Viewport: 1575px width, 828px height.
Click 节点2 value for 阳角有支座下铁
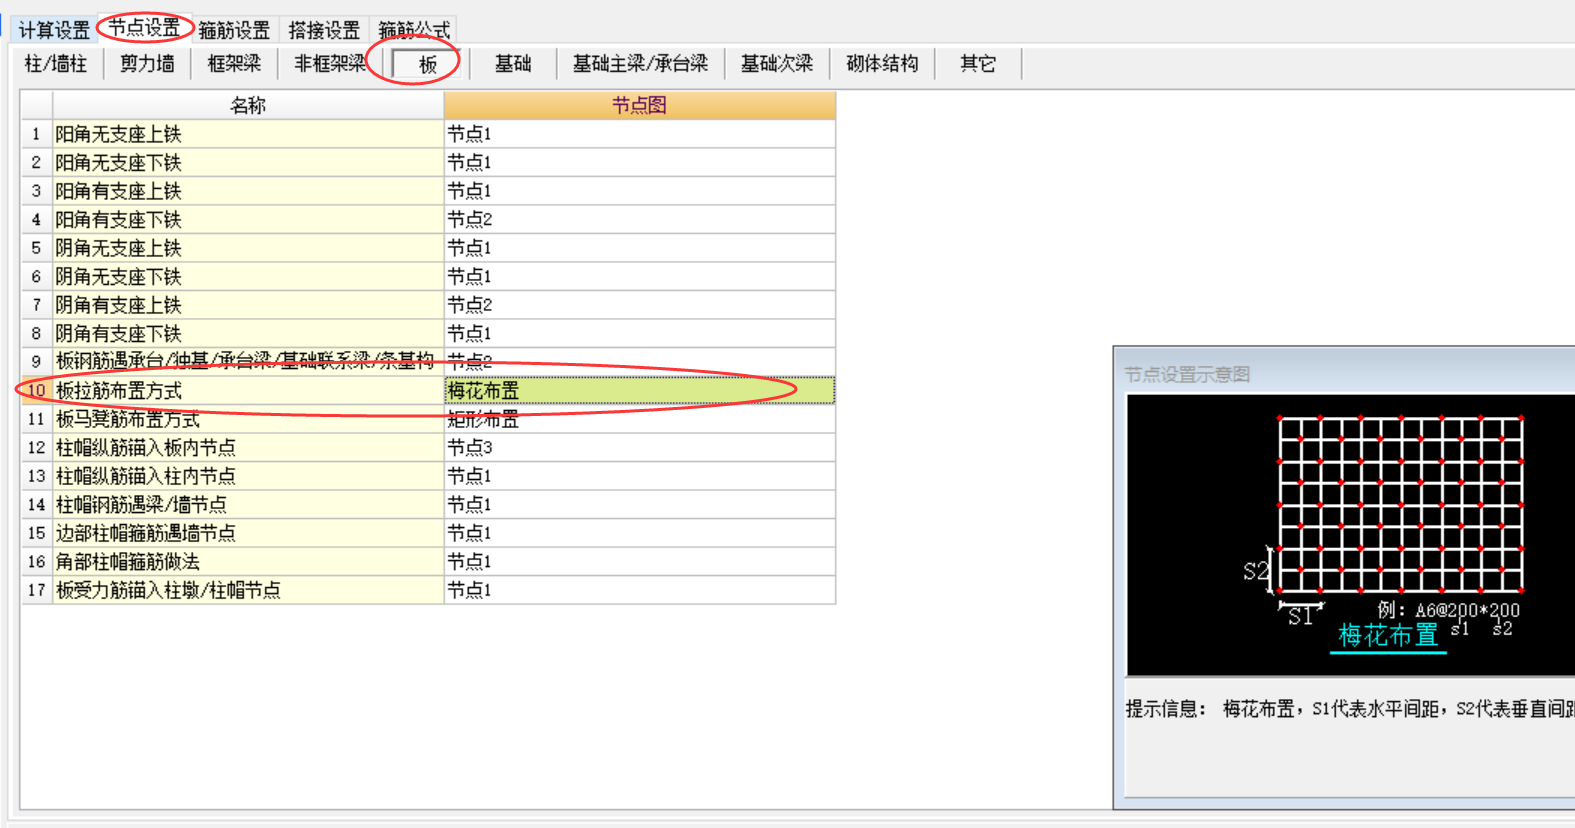(639, 219)
